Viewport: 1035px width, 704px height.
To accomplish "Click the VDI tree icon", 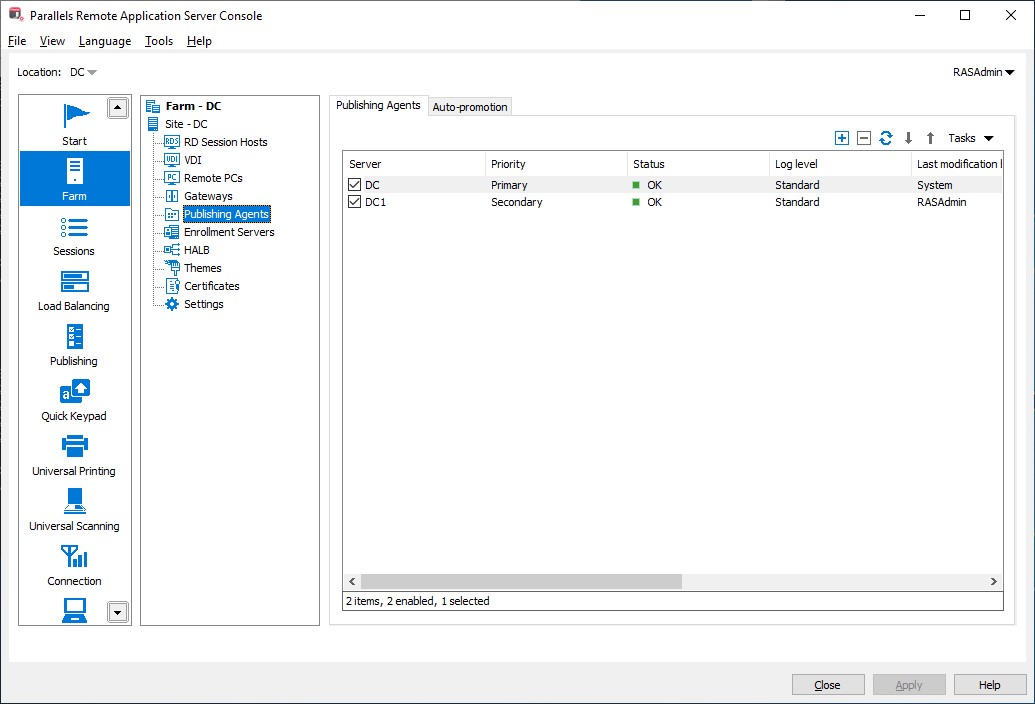I will [172, 160].
